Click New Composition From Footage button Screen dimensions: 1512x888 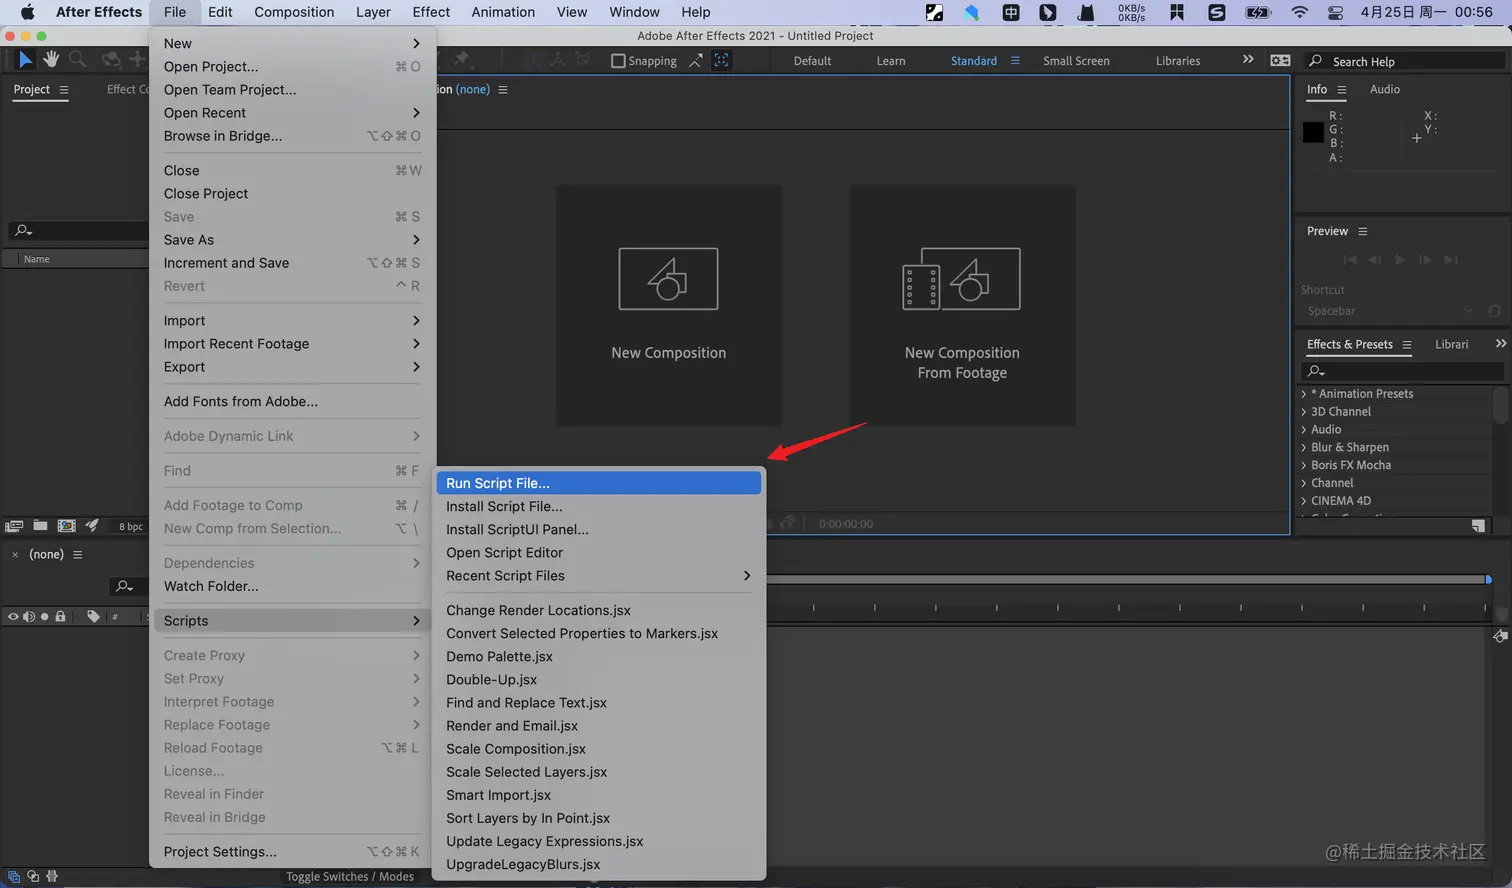point(962,305)
